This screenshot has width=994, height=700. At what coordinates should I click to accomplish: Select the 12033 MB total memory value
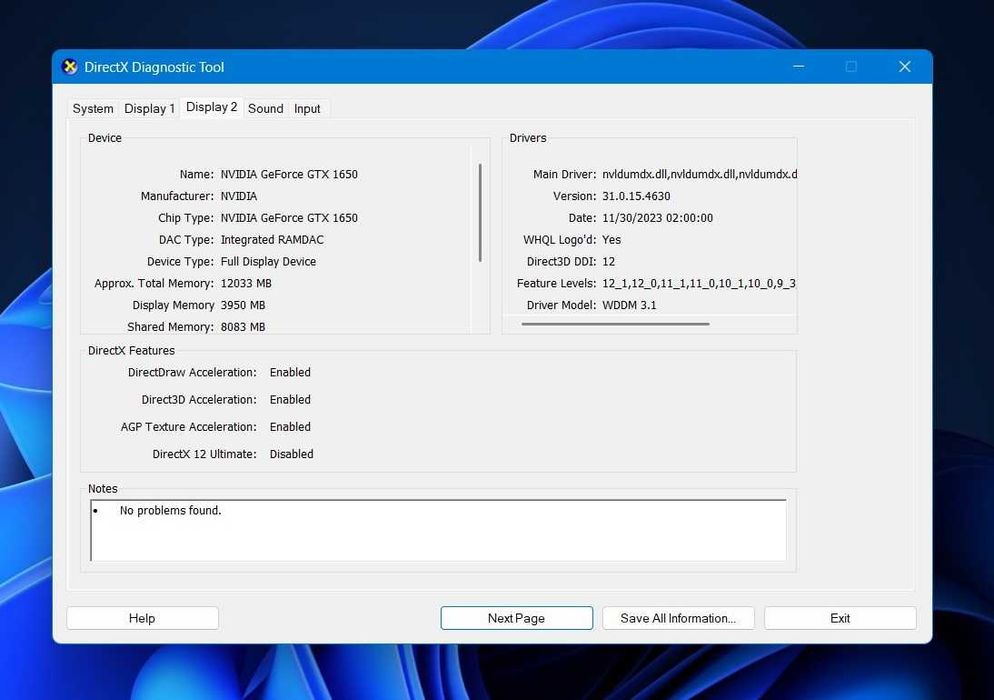pos(246,283)
